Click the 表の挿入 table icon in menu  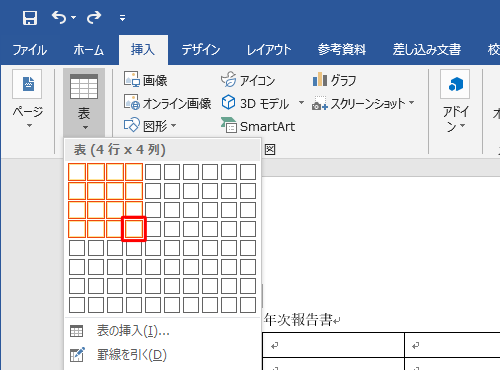coord(76,331)
